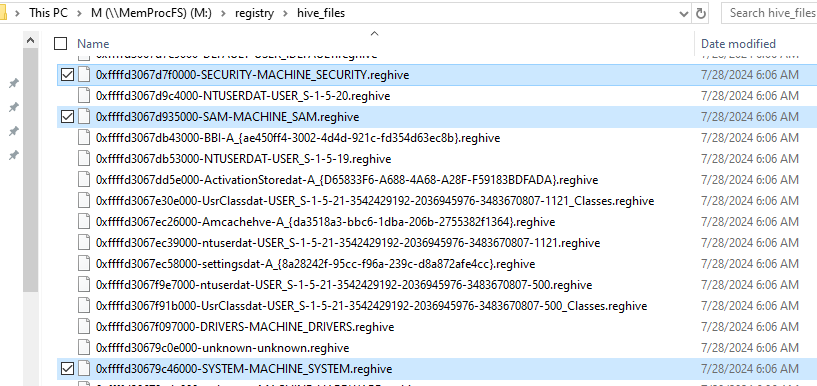Uncheck the SECURITY-MACHINE_SECURITY.reghive checkbox
Image resolution: width=817 pixels, height=386 pixels.
click(x=67, y=75)
